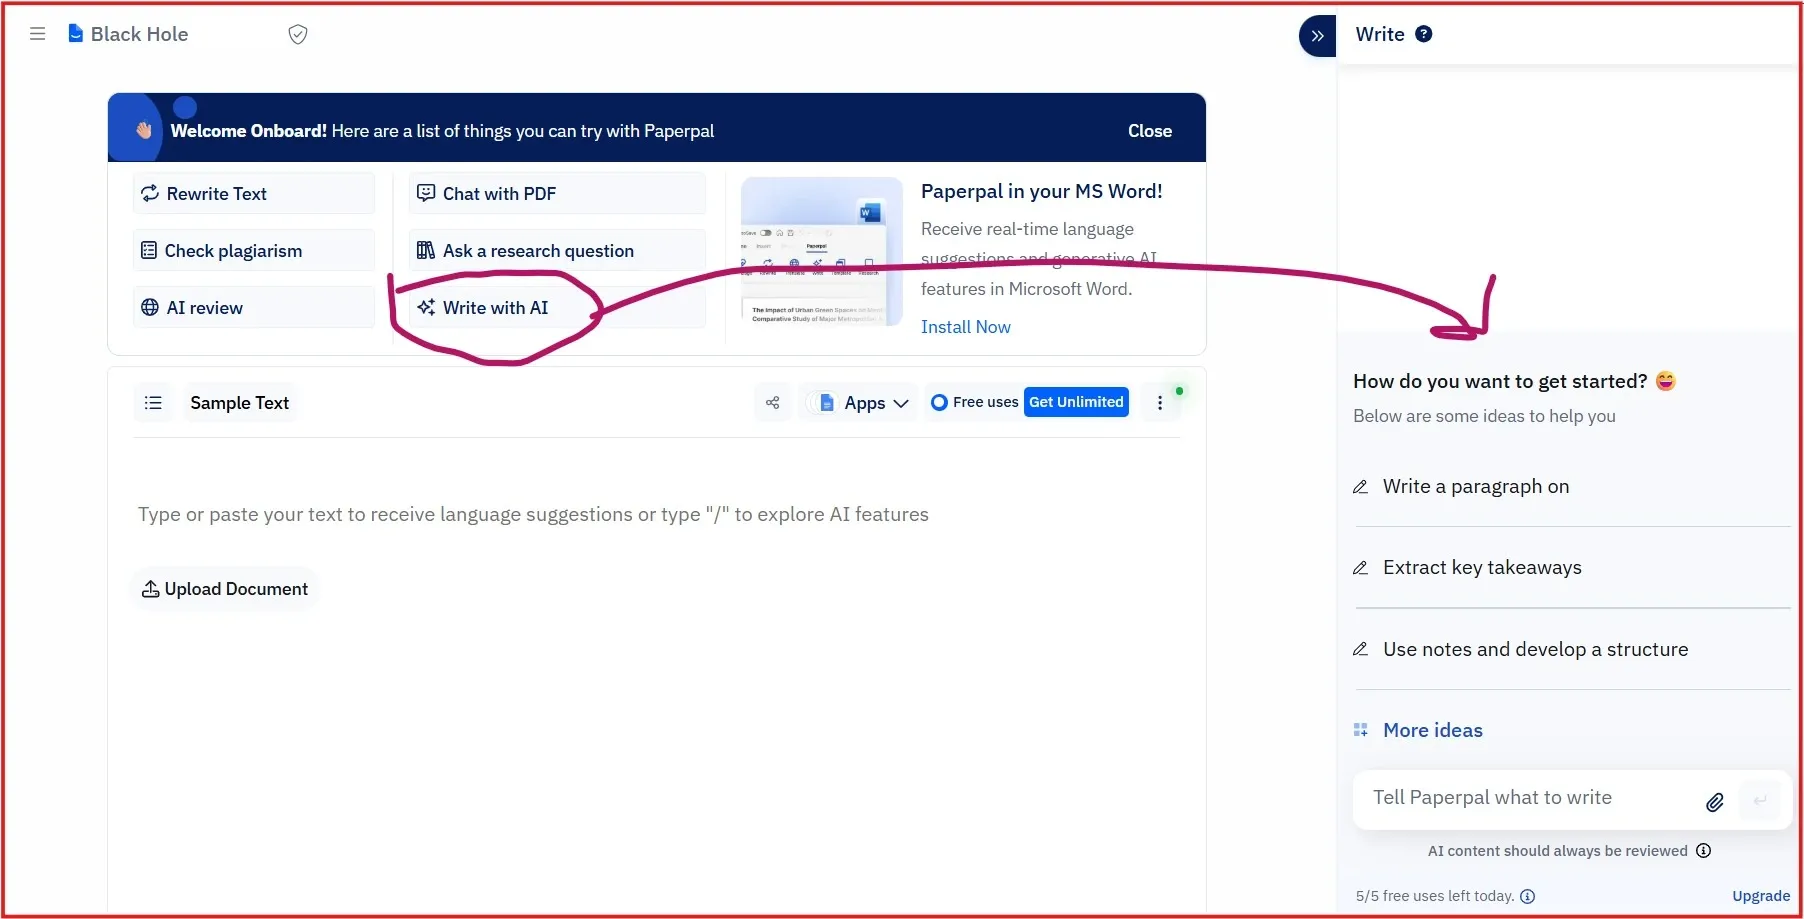Click the Upgrade link
1804x919 pixels.
(x=1761, y=896)
